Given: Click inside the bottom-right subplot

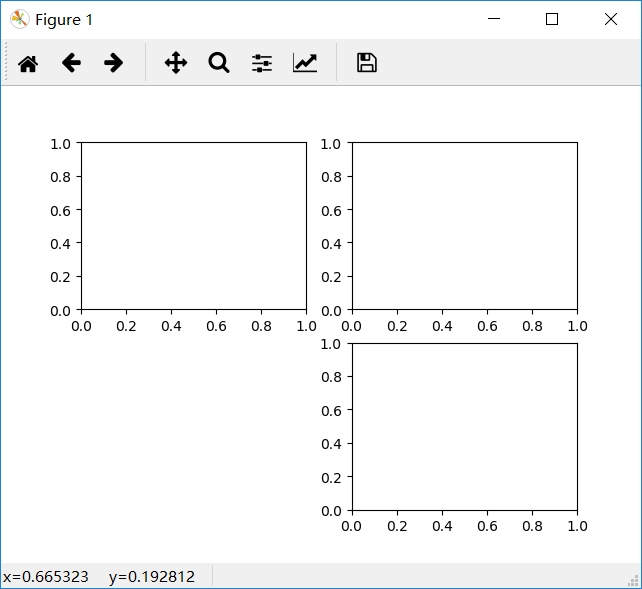Looking at the screenshot, I should pyautogui.click(x=465, y=427).
